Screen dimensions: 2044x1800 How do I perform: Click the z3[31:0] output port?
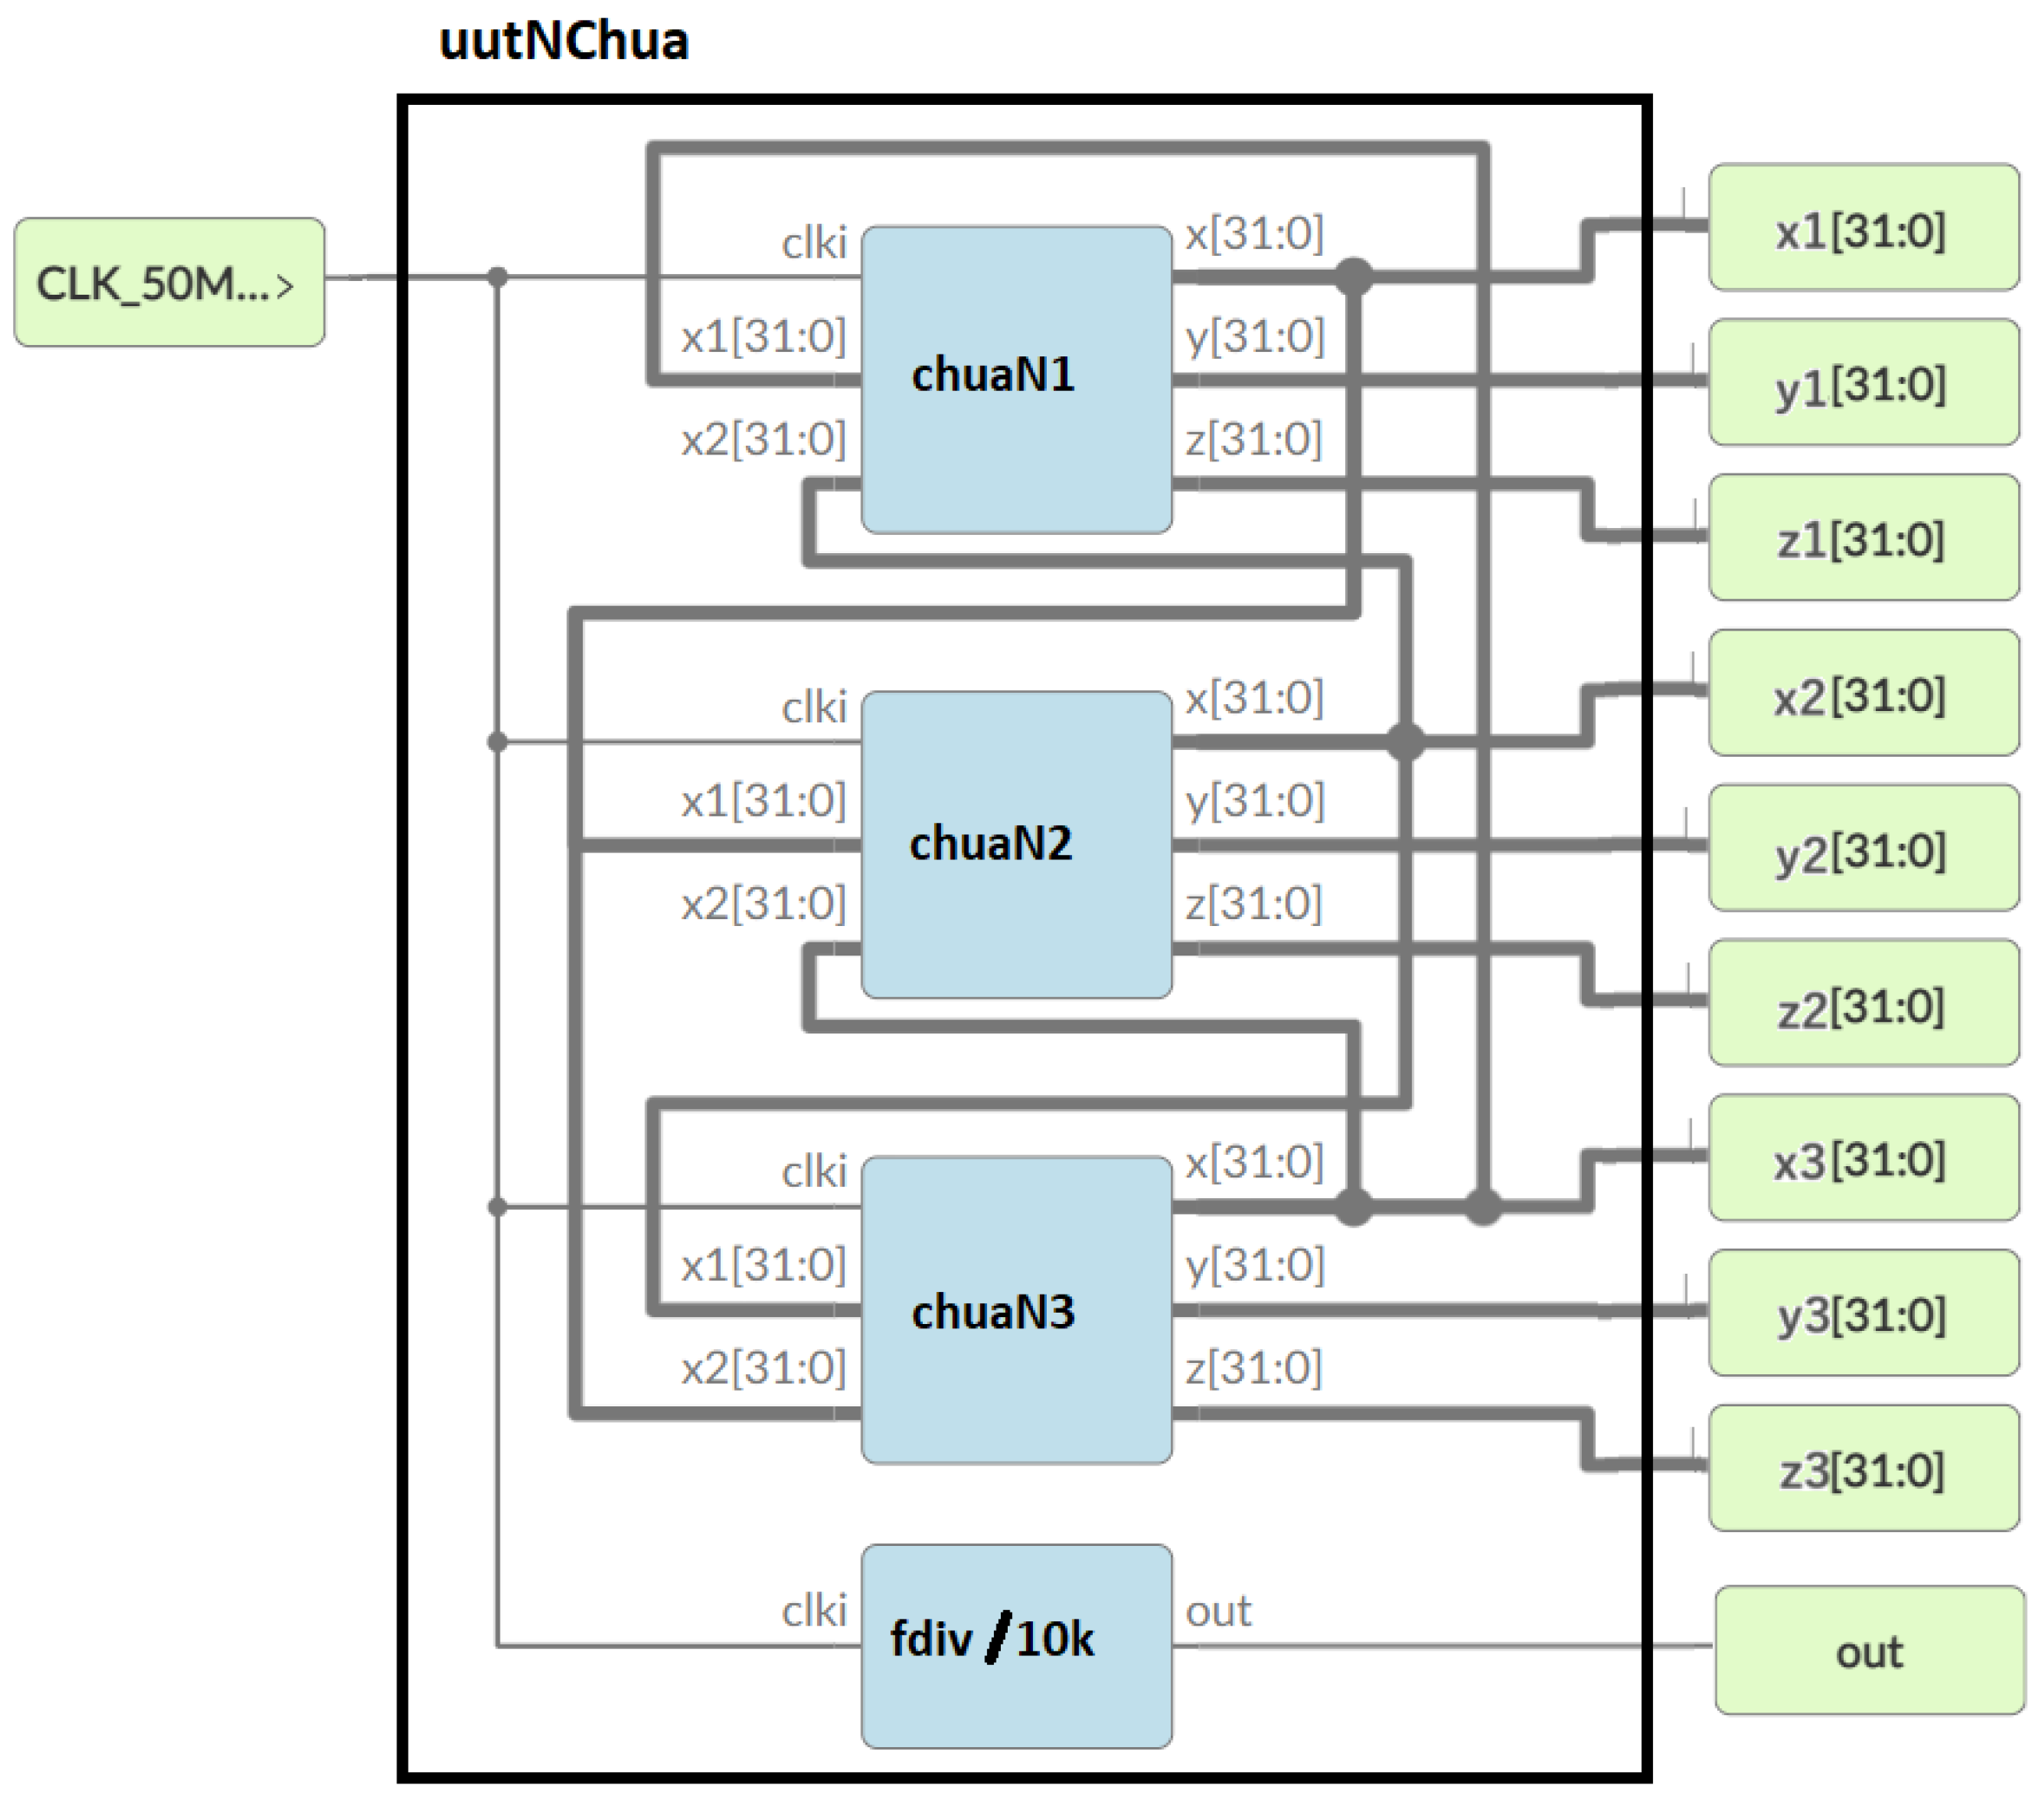coord(1862,1469)
